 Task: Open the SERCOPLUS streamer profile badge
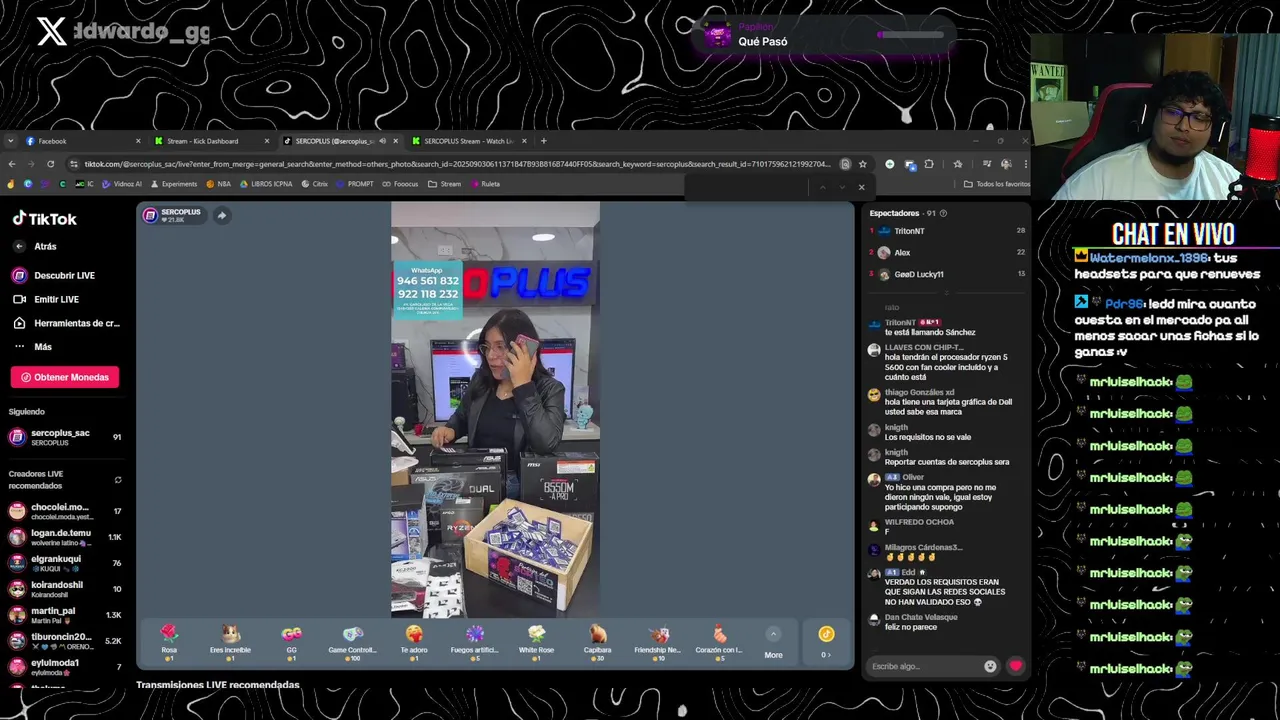coord(172,215)
